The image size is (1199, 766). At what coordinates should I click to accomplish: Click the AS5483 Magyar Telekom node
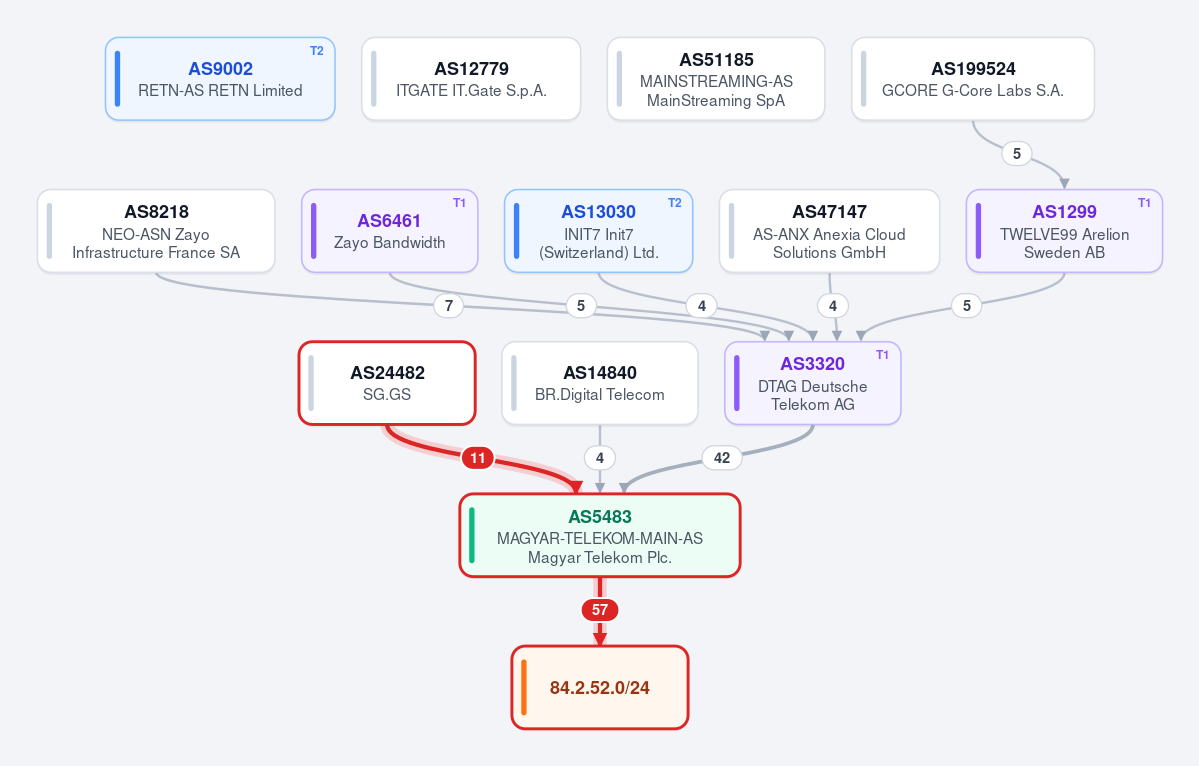[600, 535]
